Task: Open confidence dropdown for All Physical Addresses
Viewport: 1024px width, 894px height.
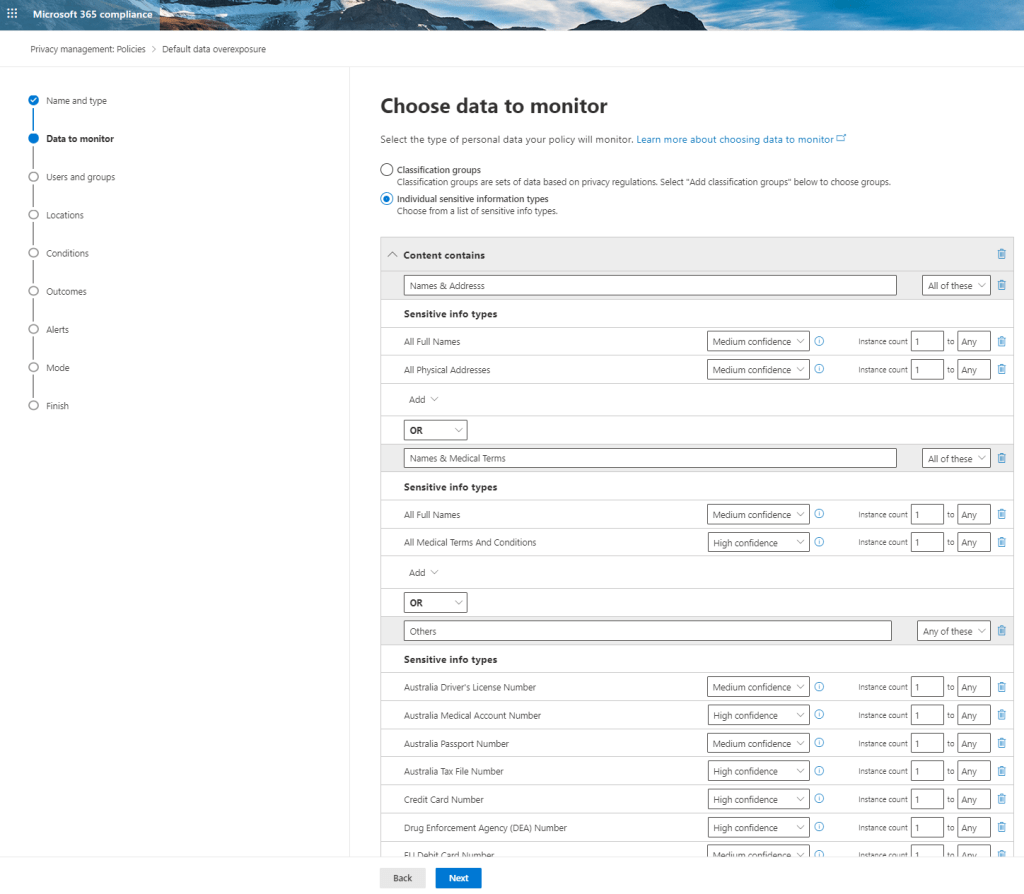Action: click(x=758, y=370)
